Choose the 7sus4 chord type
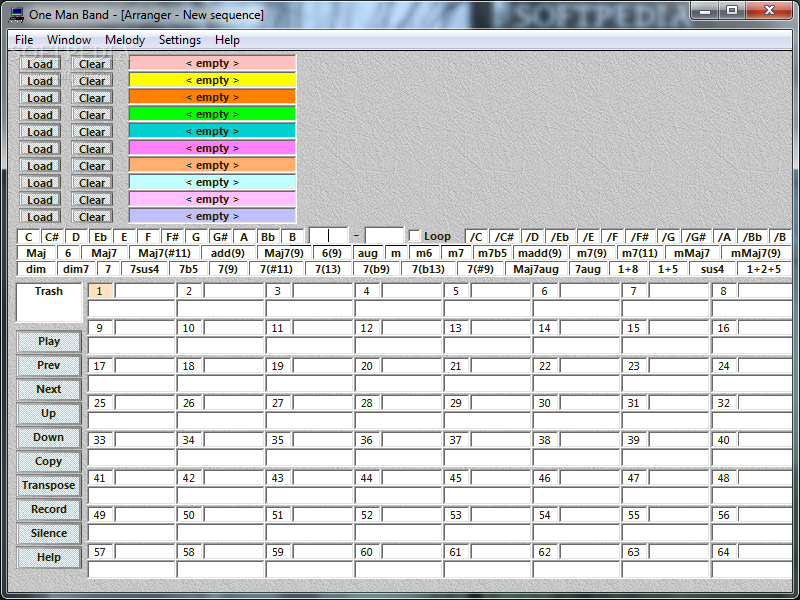Viewport: 800px width, 600px height. pos(144,269)
